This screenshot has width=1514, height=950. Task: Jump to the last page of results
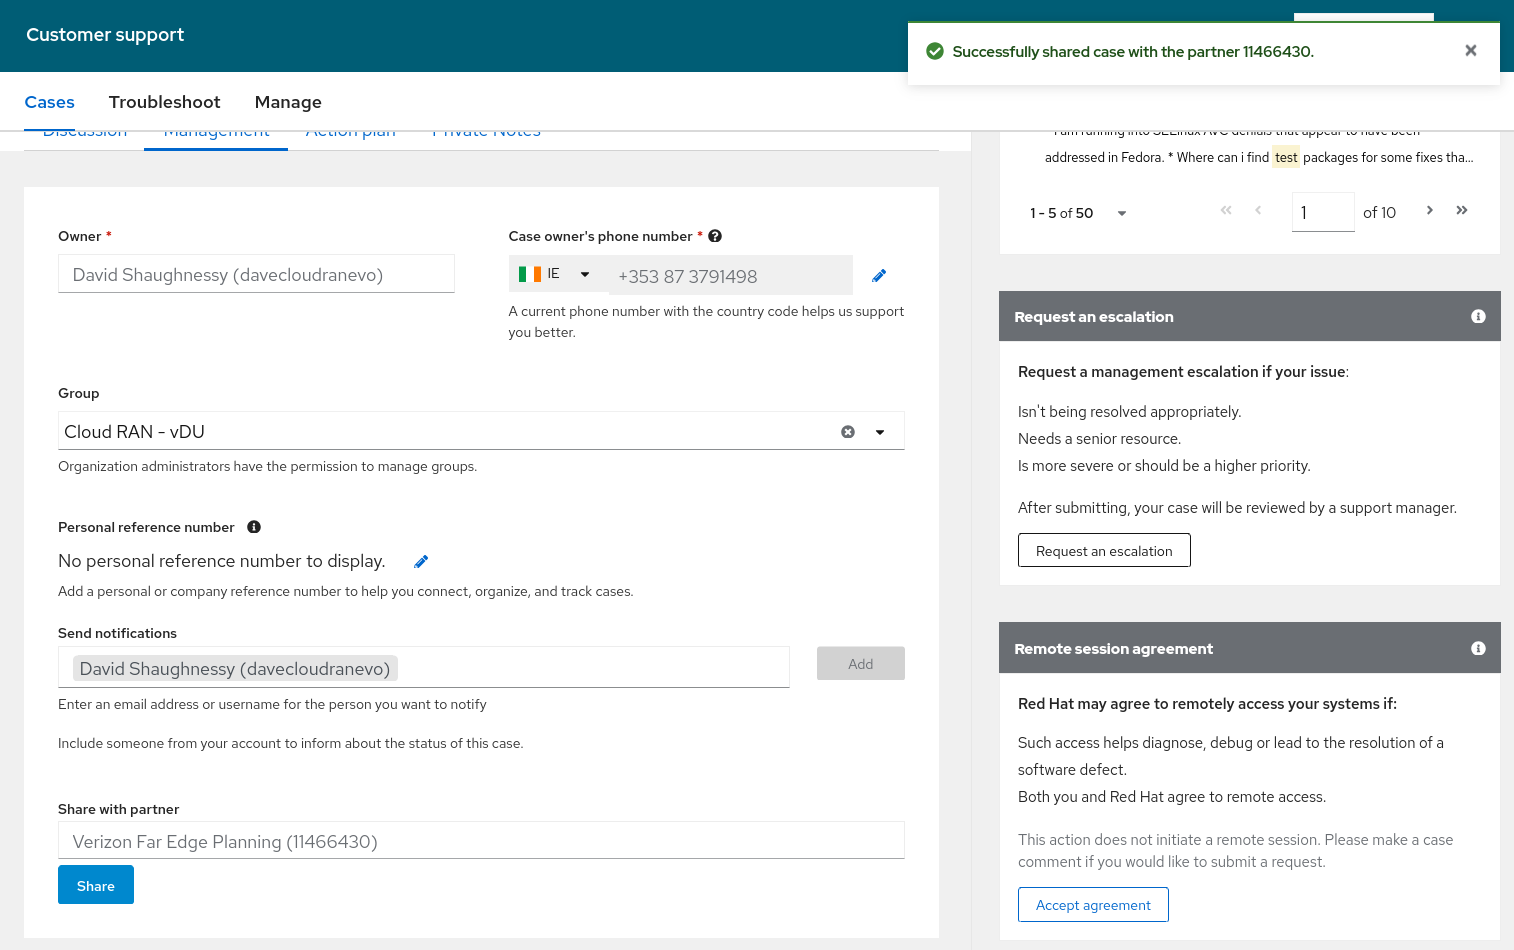click(x=1462, y=210)
